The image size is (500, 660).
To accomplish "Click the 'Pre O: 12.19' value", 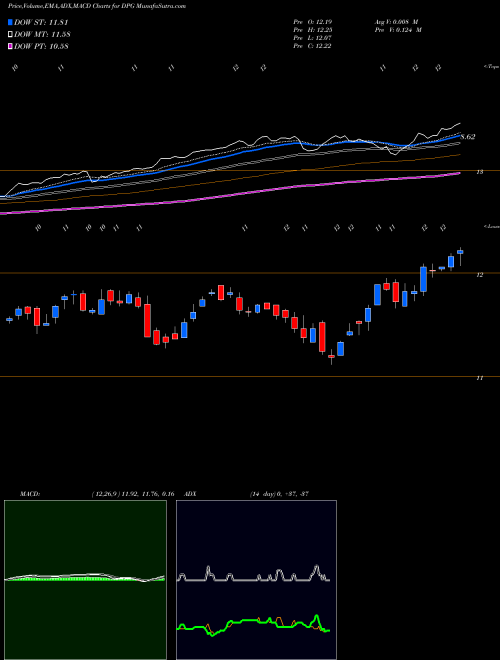I will pyautogui.click(x=312, y=21).
